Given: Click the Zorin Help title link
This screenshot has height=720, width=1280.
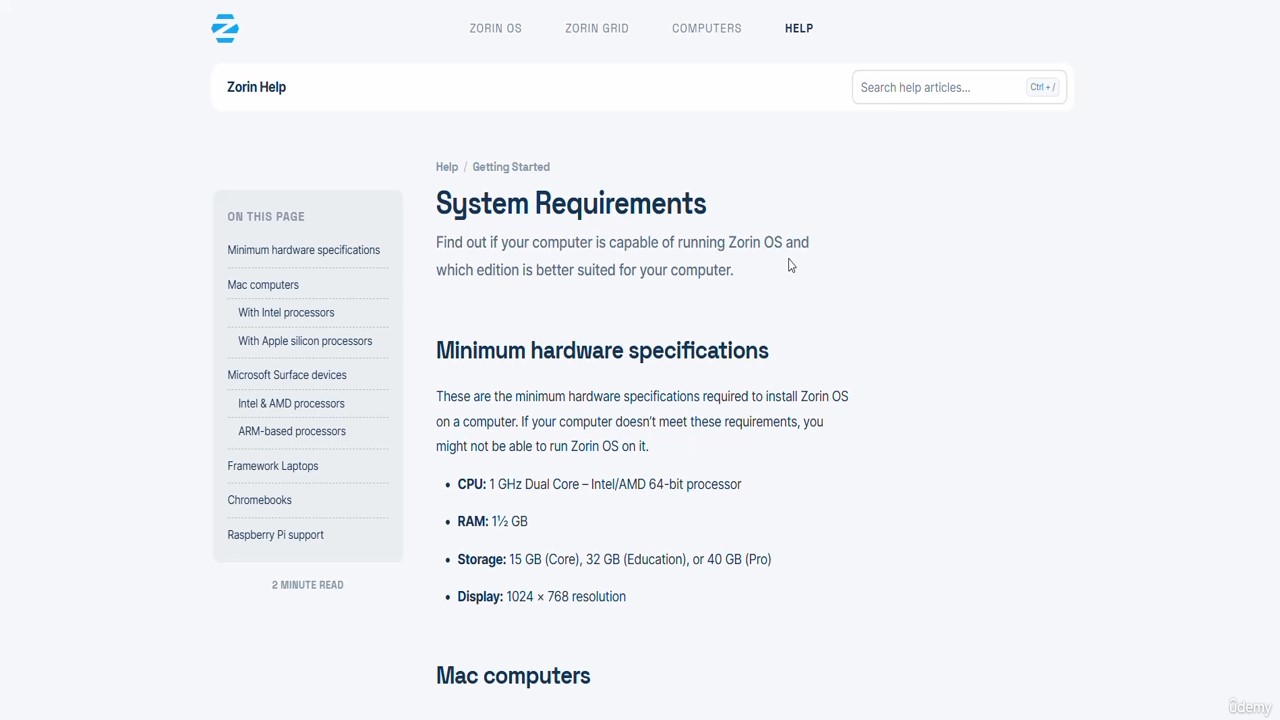Looking at the screenshot, I should 256,87.
